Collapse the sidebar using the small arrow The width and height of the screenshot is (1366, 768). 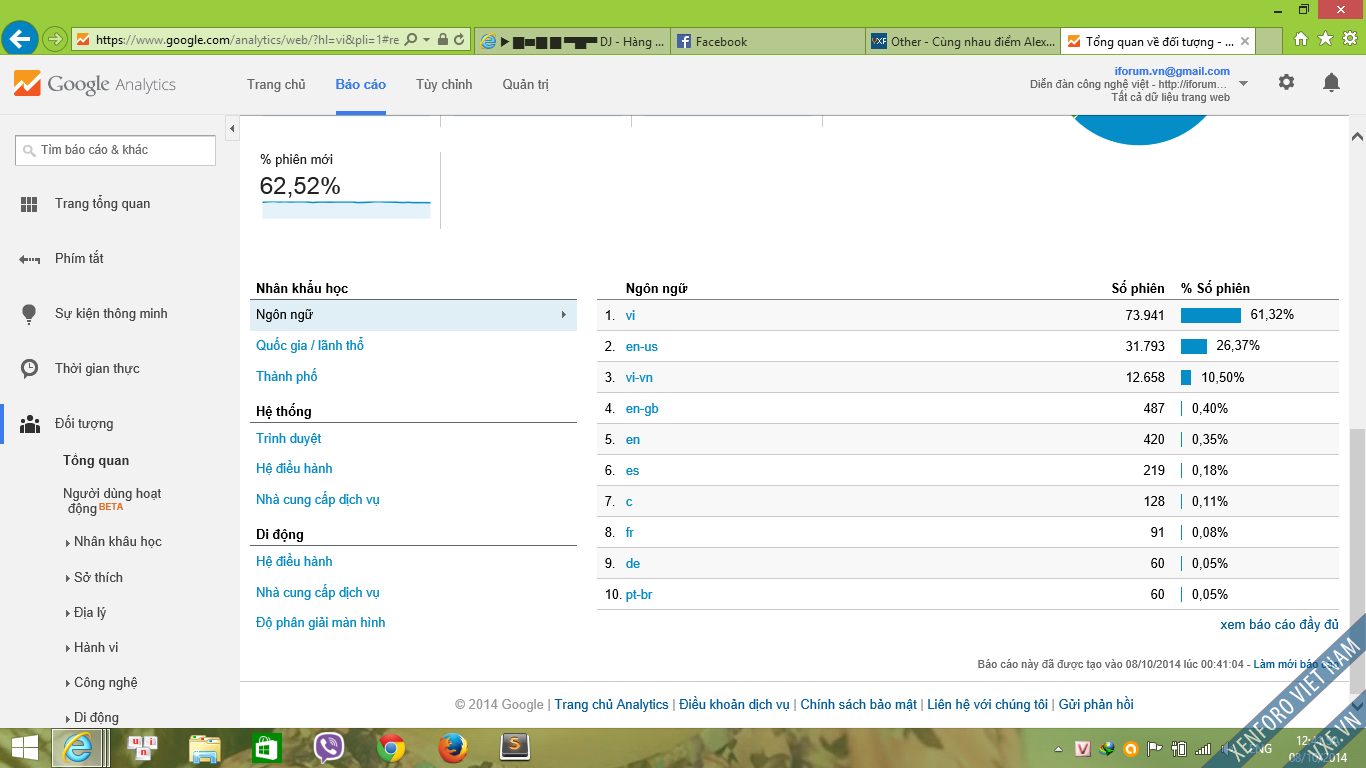(232, 129)
